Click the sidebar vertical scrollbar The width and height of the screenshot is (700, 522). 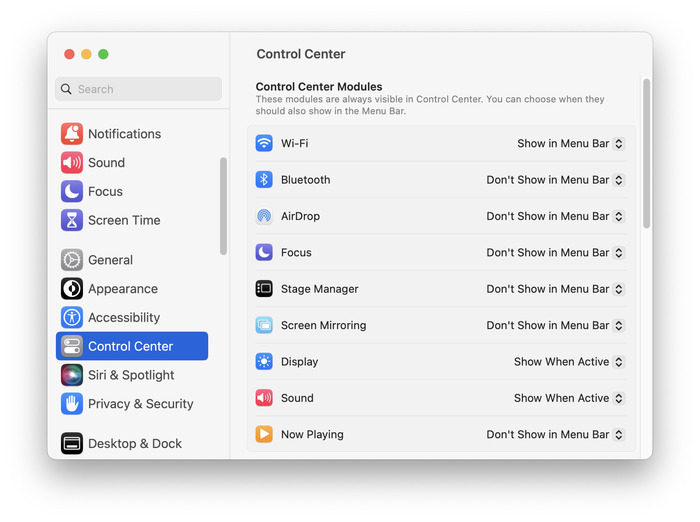tap(223, 206)
